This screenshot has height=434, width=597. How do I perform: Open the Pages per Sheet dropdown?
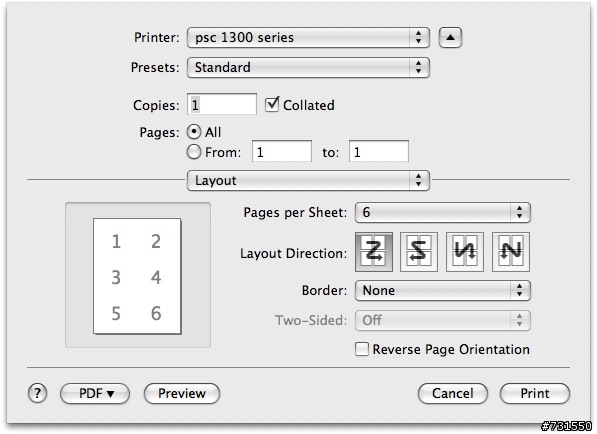click(442, 212)
